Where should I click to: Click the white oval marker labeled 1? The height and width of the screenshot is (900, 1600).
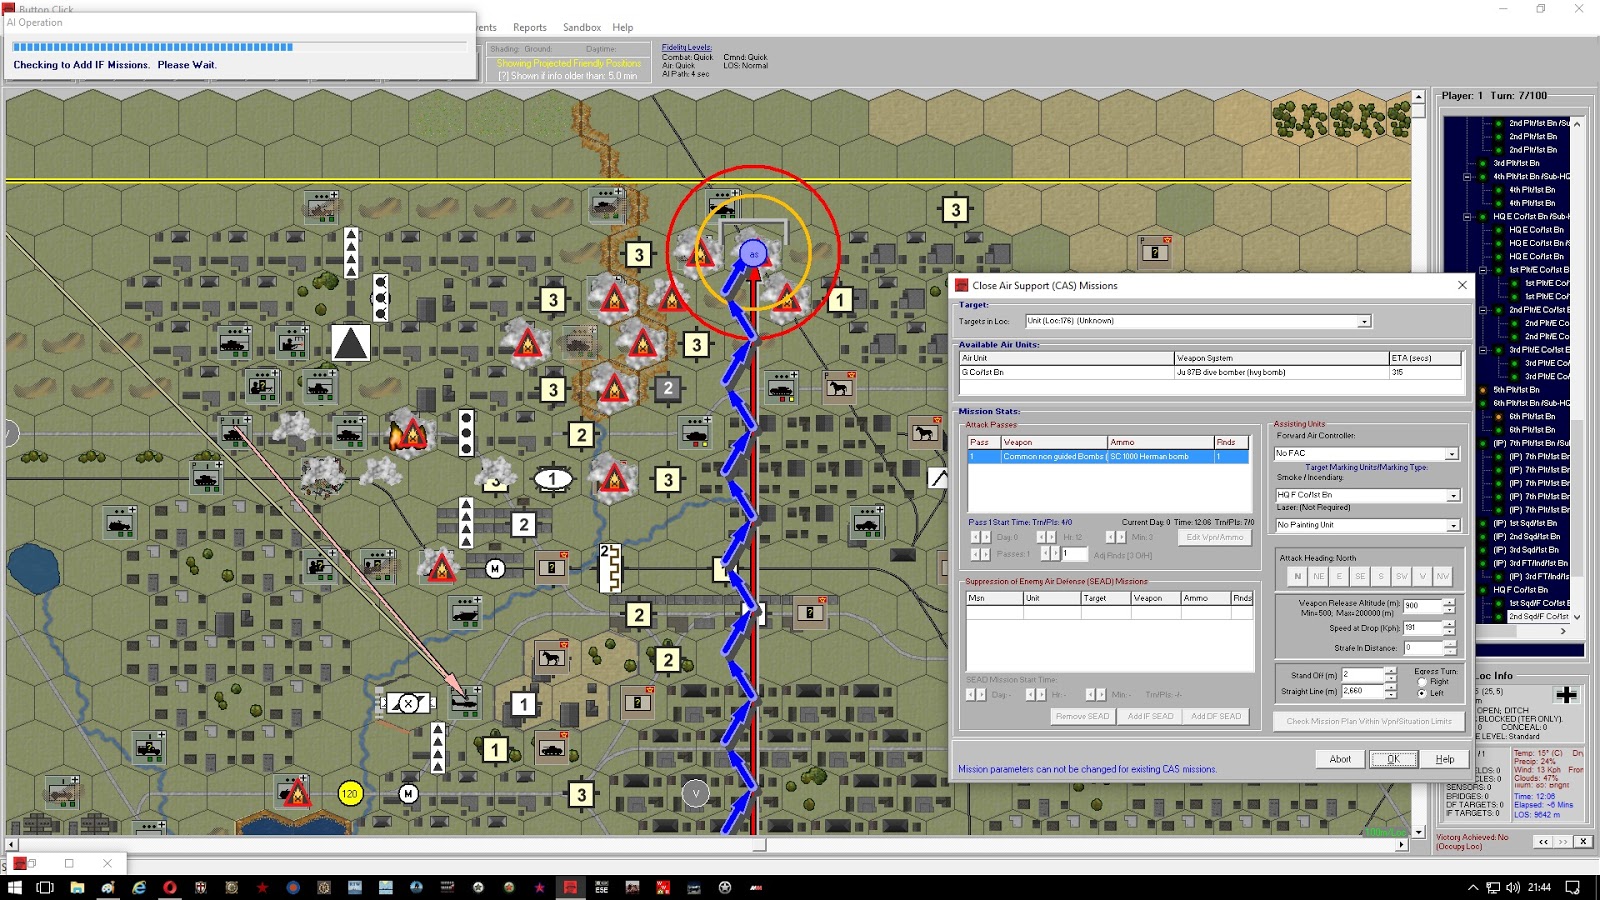click(x=552, y=479)
